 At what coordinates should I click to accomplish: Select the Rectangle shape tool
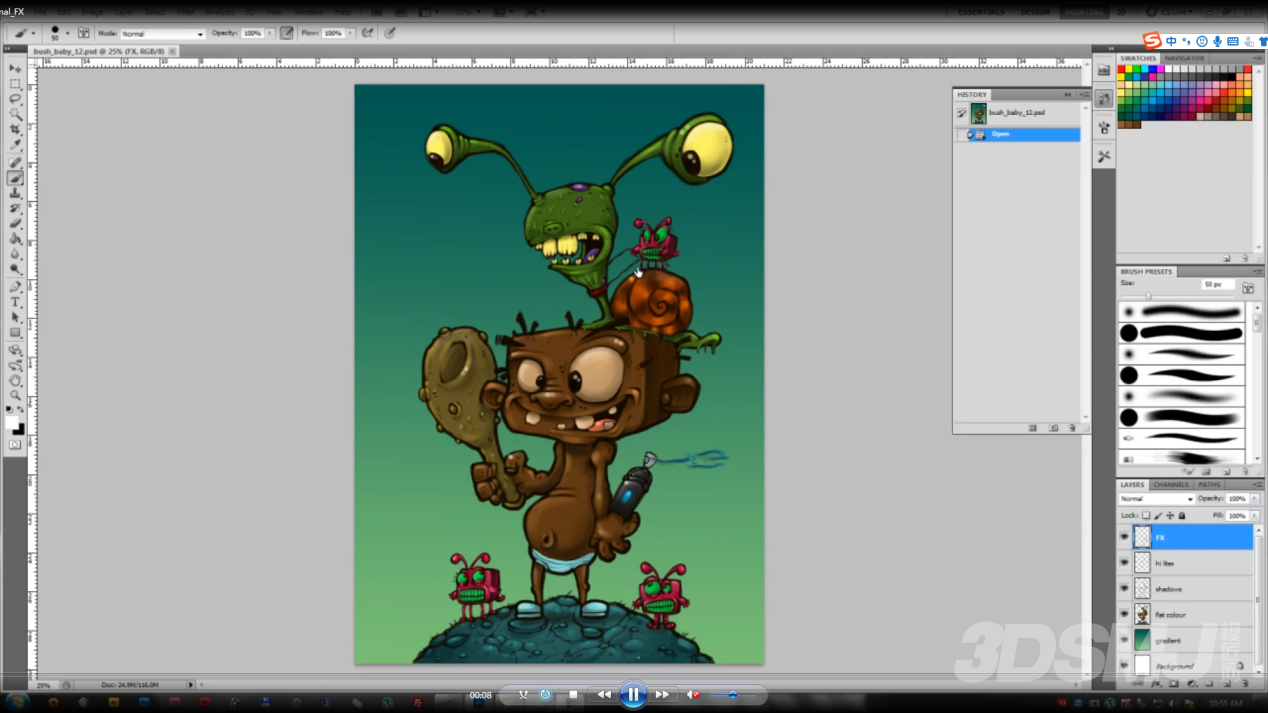point(15,332)
